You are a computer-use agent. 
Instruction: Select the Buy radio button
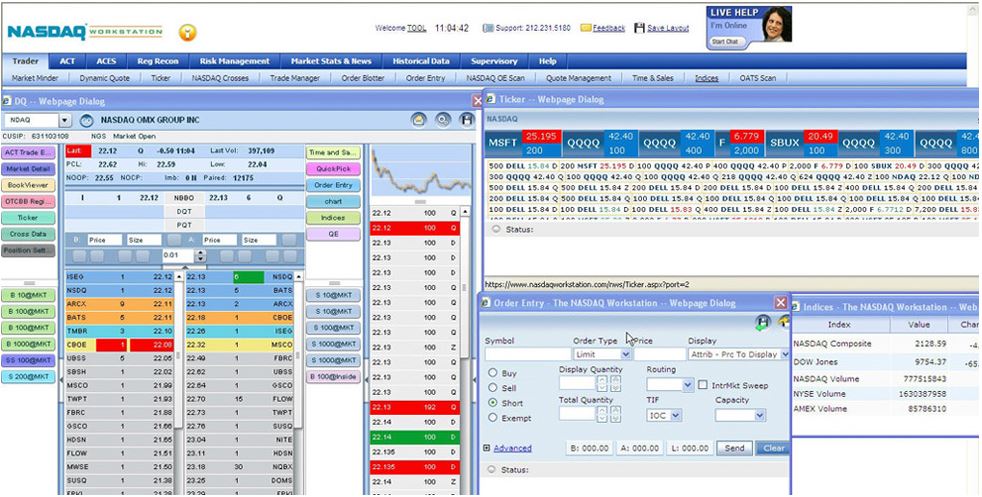tap(493, 373)
